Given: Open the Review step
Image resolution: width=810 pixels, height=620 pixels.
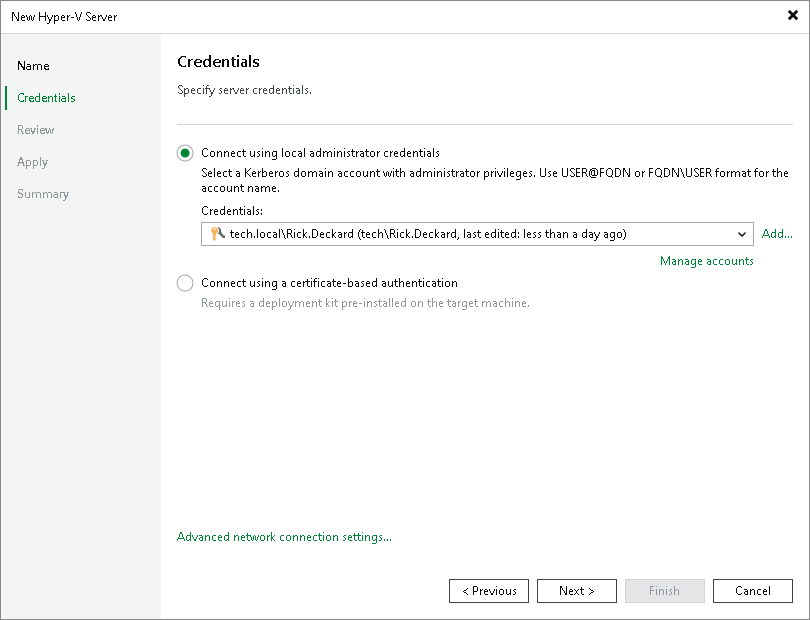Looking at the screenshot, I should 36,129.
